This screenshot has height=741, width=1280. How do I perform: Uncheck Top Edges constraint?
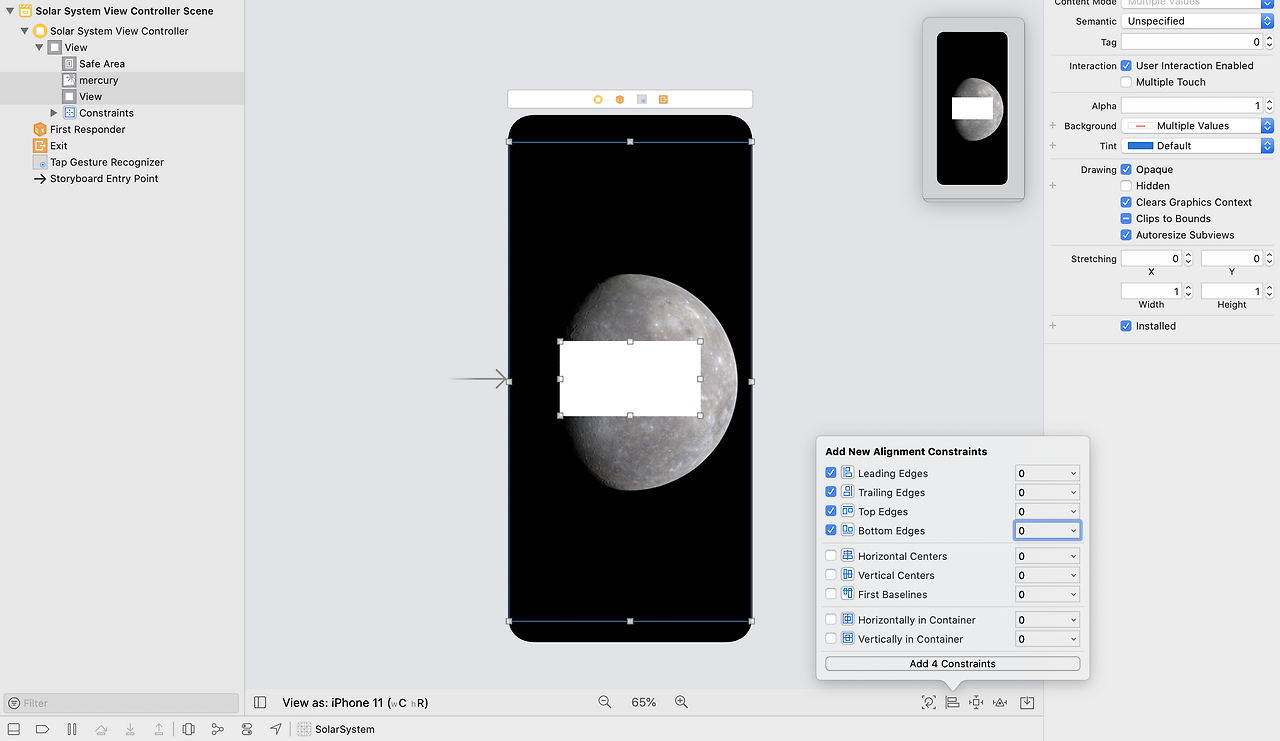(x=831, y=511)
